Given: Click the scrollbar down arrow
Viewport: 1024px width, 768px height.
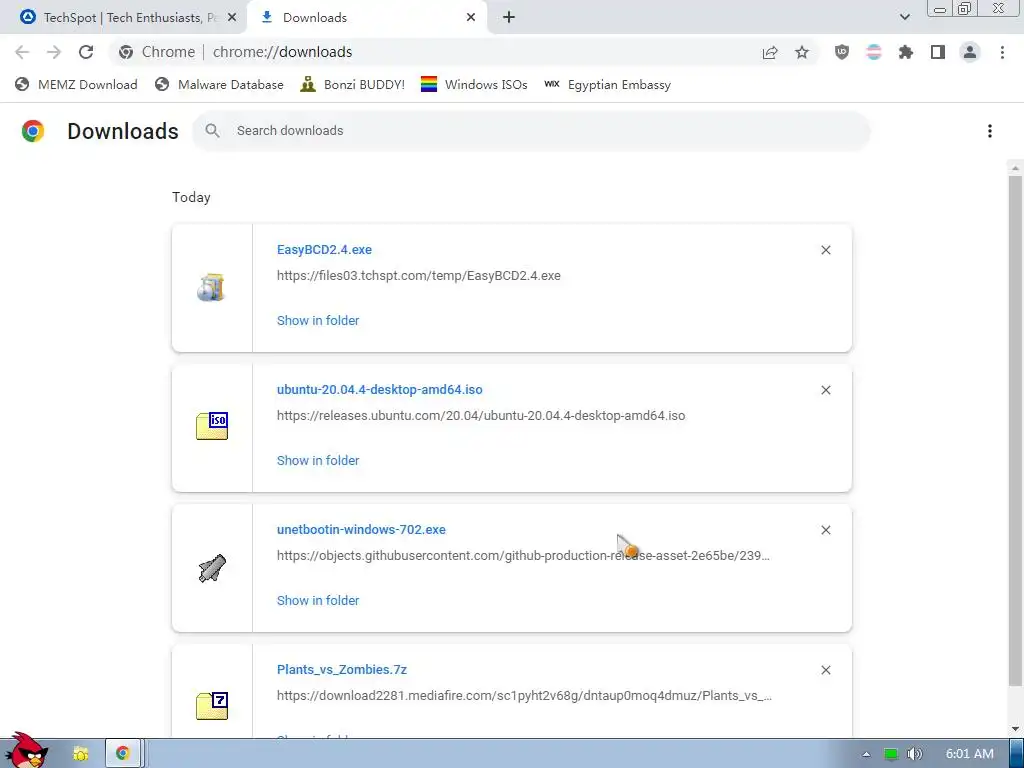Looking at the screenshot, I should coord(1015,729).
